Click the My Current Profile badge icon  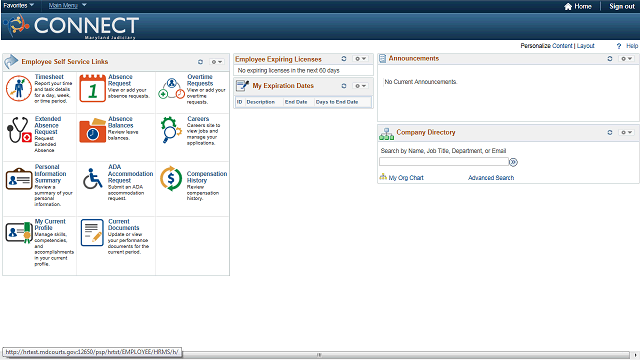coord(19,232)
